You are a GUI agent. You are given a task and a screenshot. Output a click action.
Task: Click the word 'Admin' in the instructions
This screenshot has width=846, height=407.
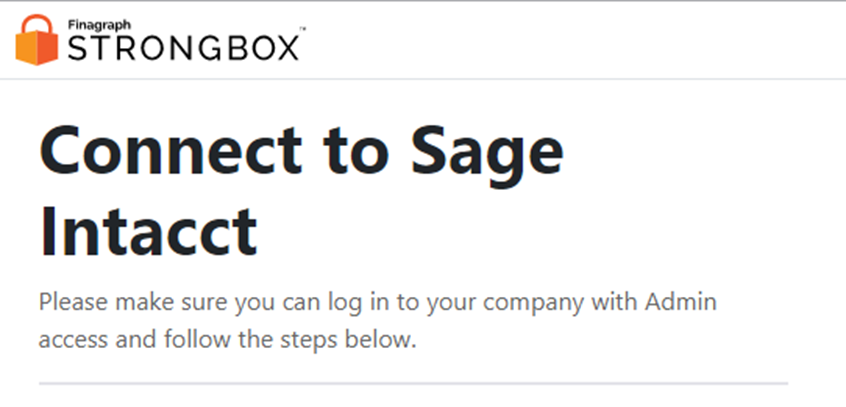(681, 302)
